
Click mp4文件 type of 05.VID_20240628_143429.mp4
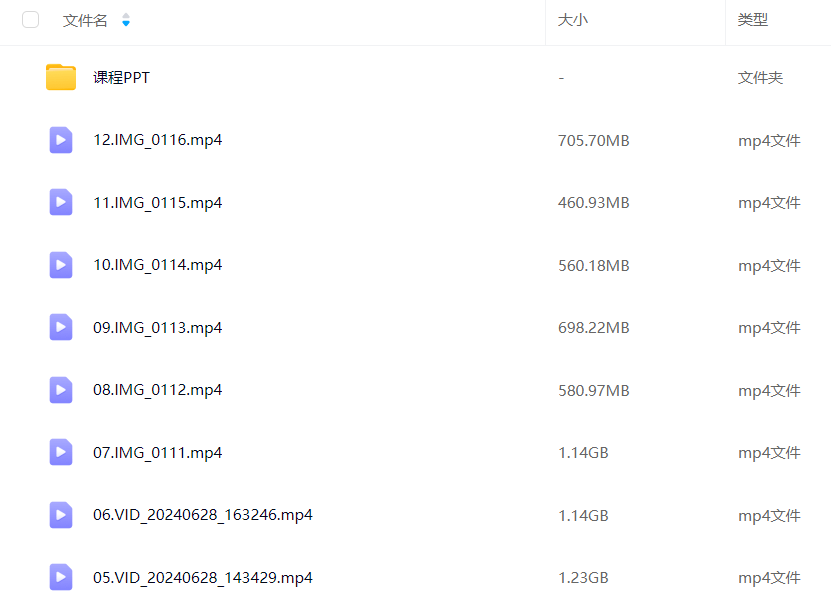click(x=769, y=578)
